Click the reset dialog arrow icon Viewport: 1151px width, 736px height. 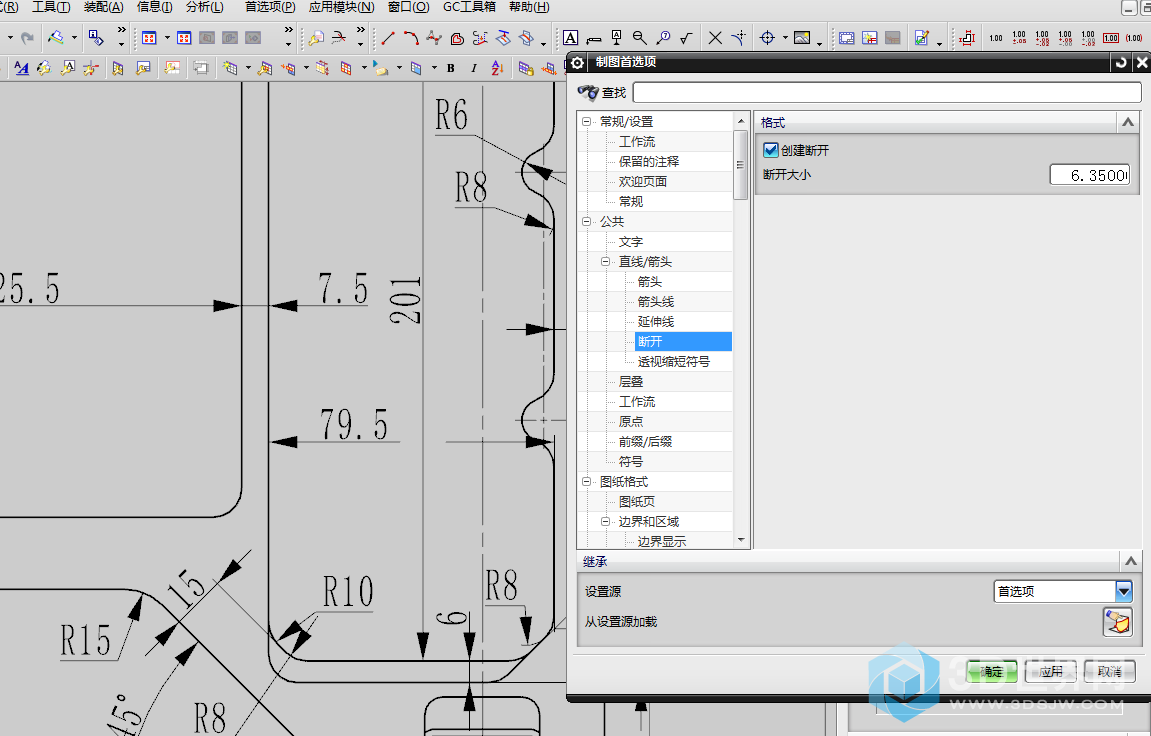(x=1121, y=62)
